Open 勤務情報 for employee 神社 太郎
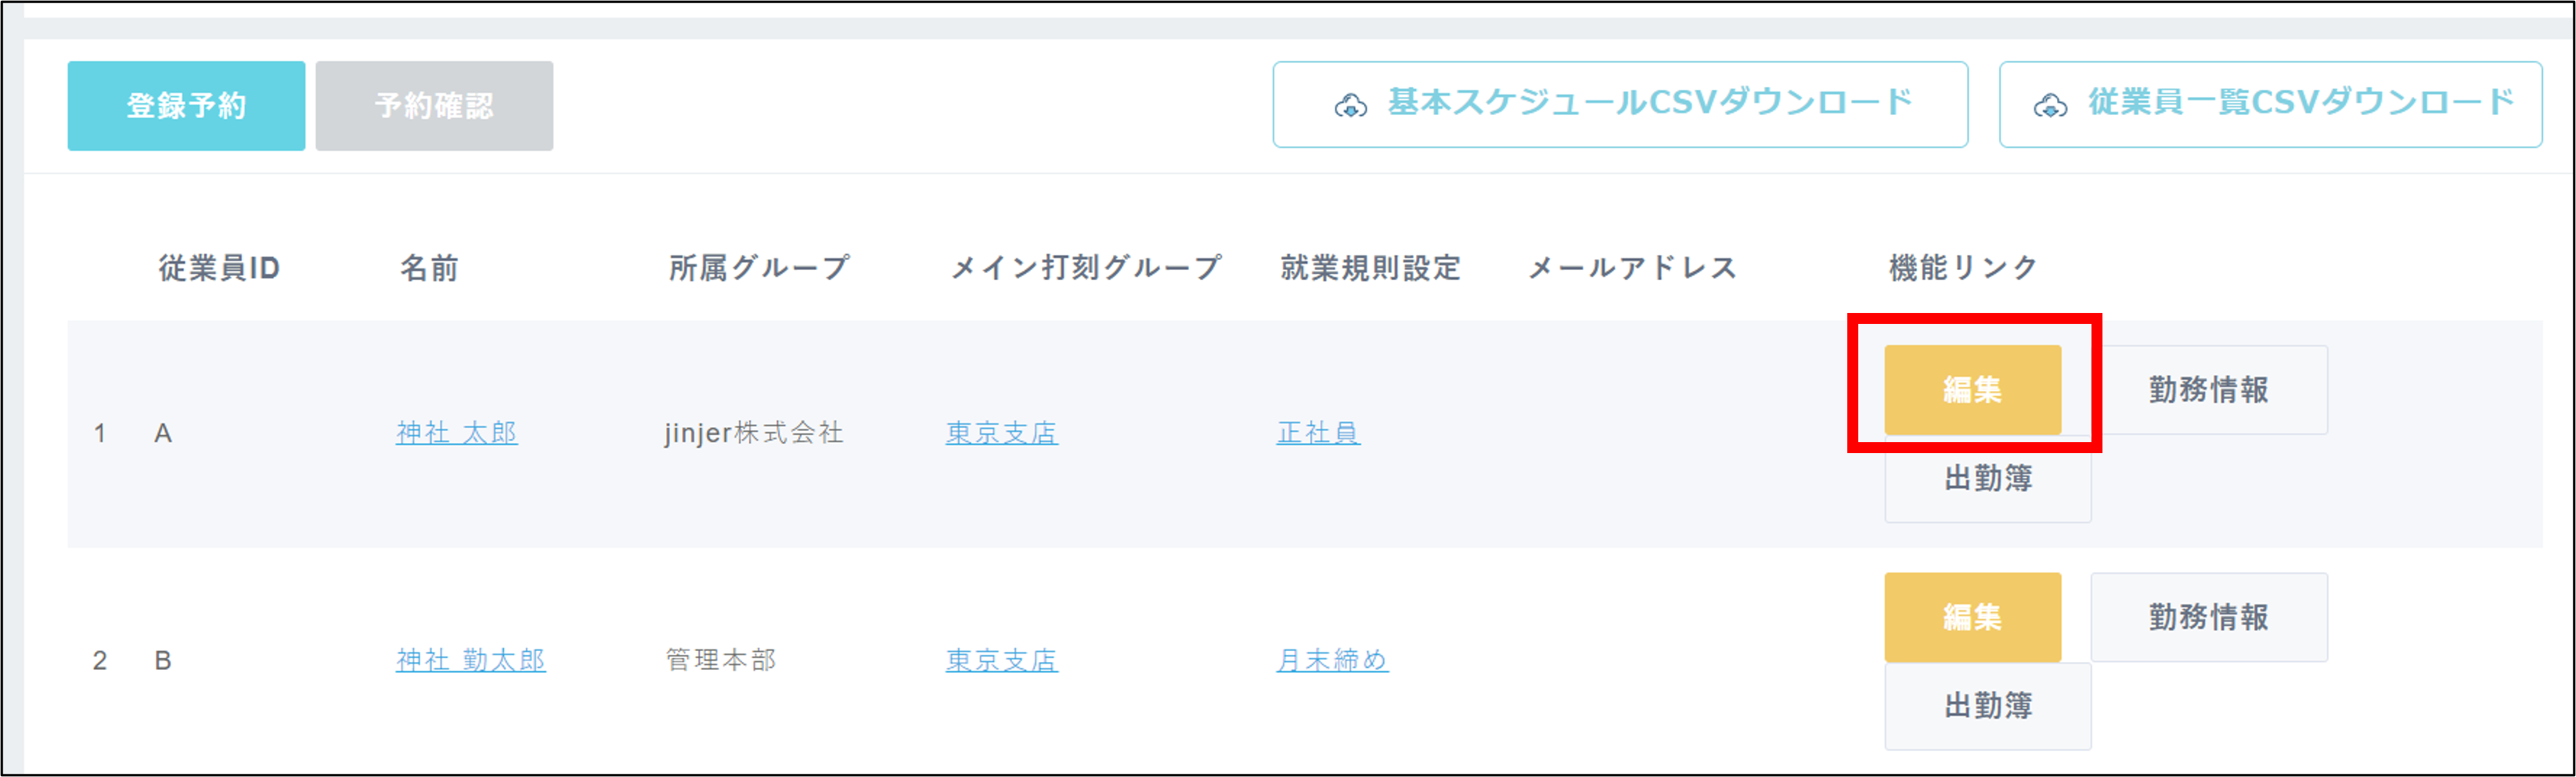2576x777 pixels. tap(2208, 389)
